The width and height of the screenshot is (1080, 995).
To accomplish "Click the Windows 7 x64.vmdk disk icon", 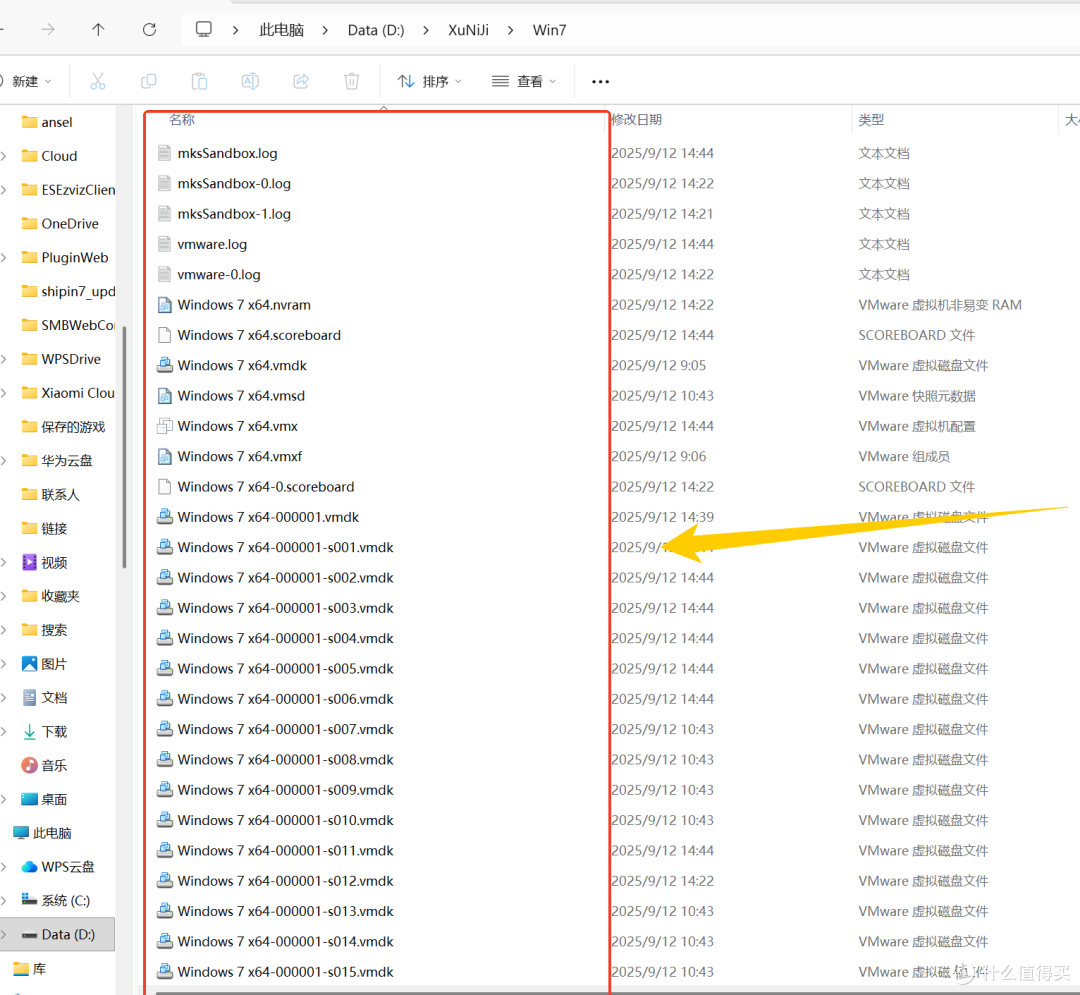I will [x=164, y=365].
